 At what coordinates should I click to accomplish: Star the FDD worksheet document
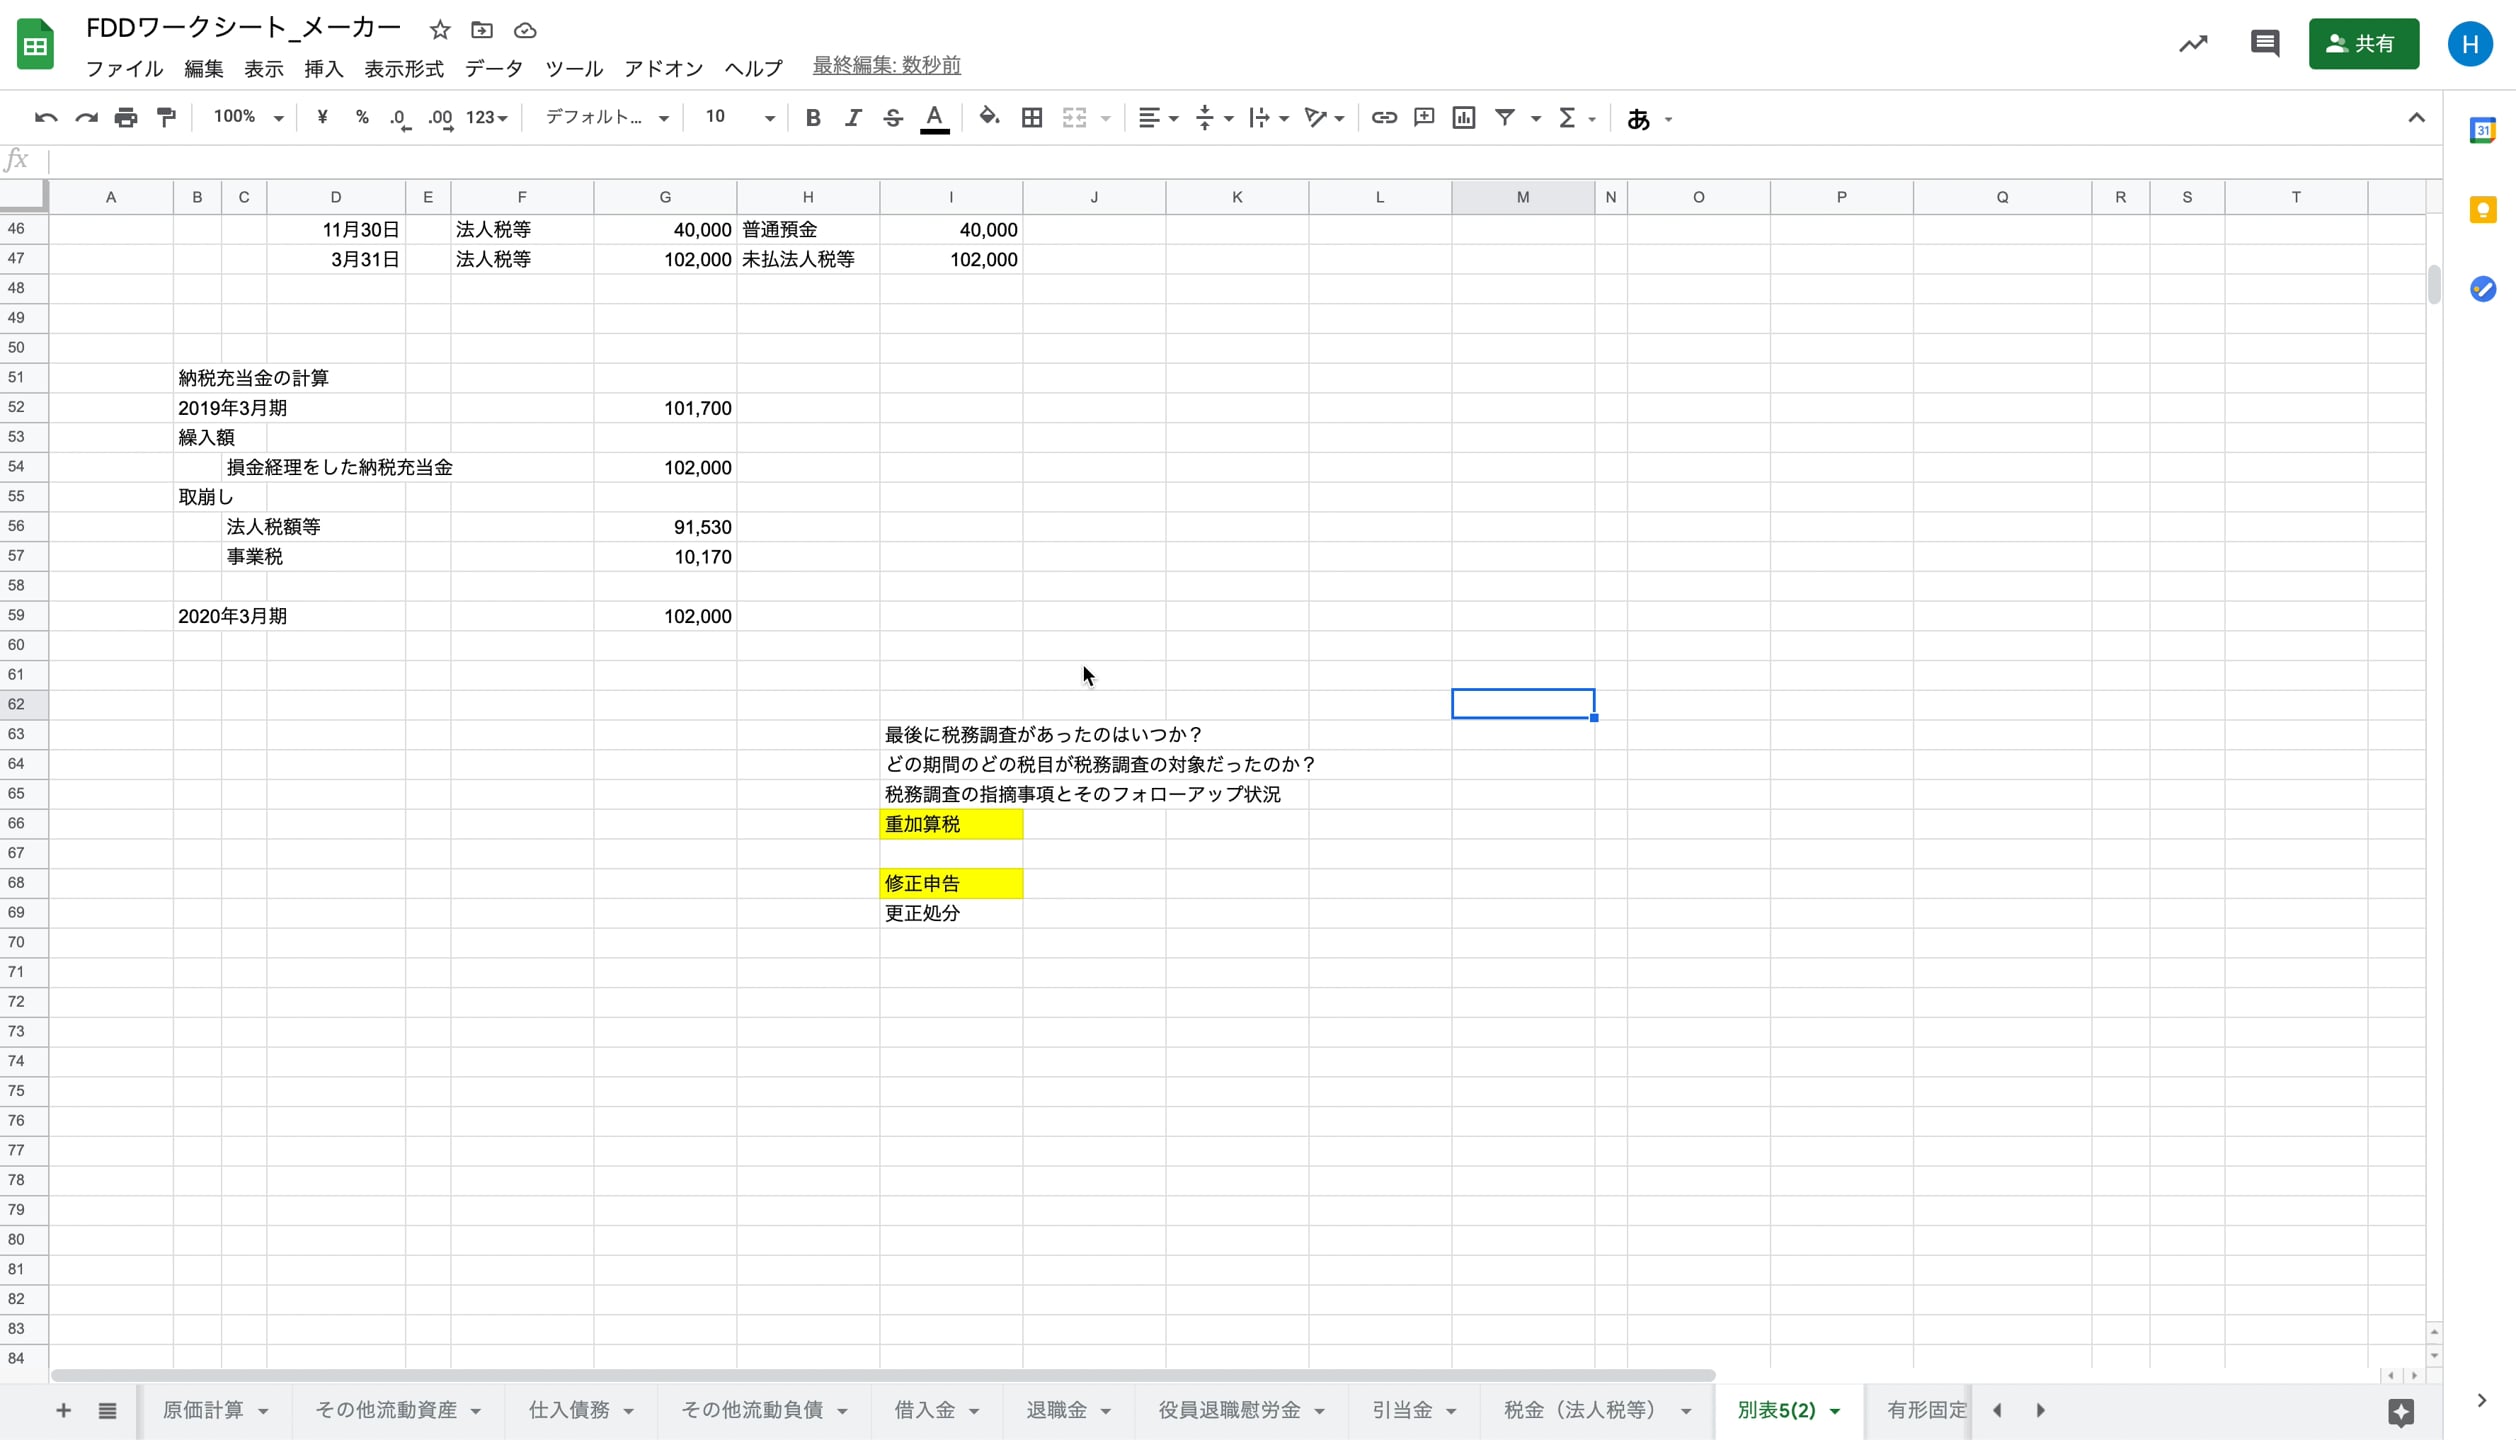pyautogui.click(x=439, y=30)
